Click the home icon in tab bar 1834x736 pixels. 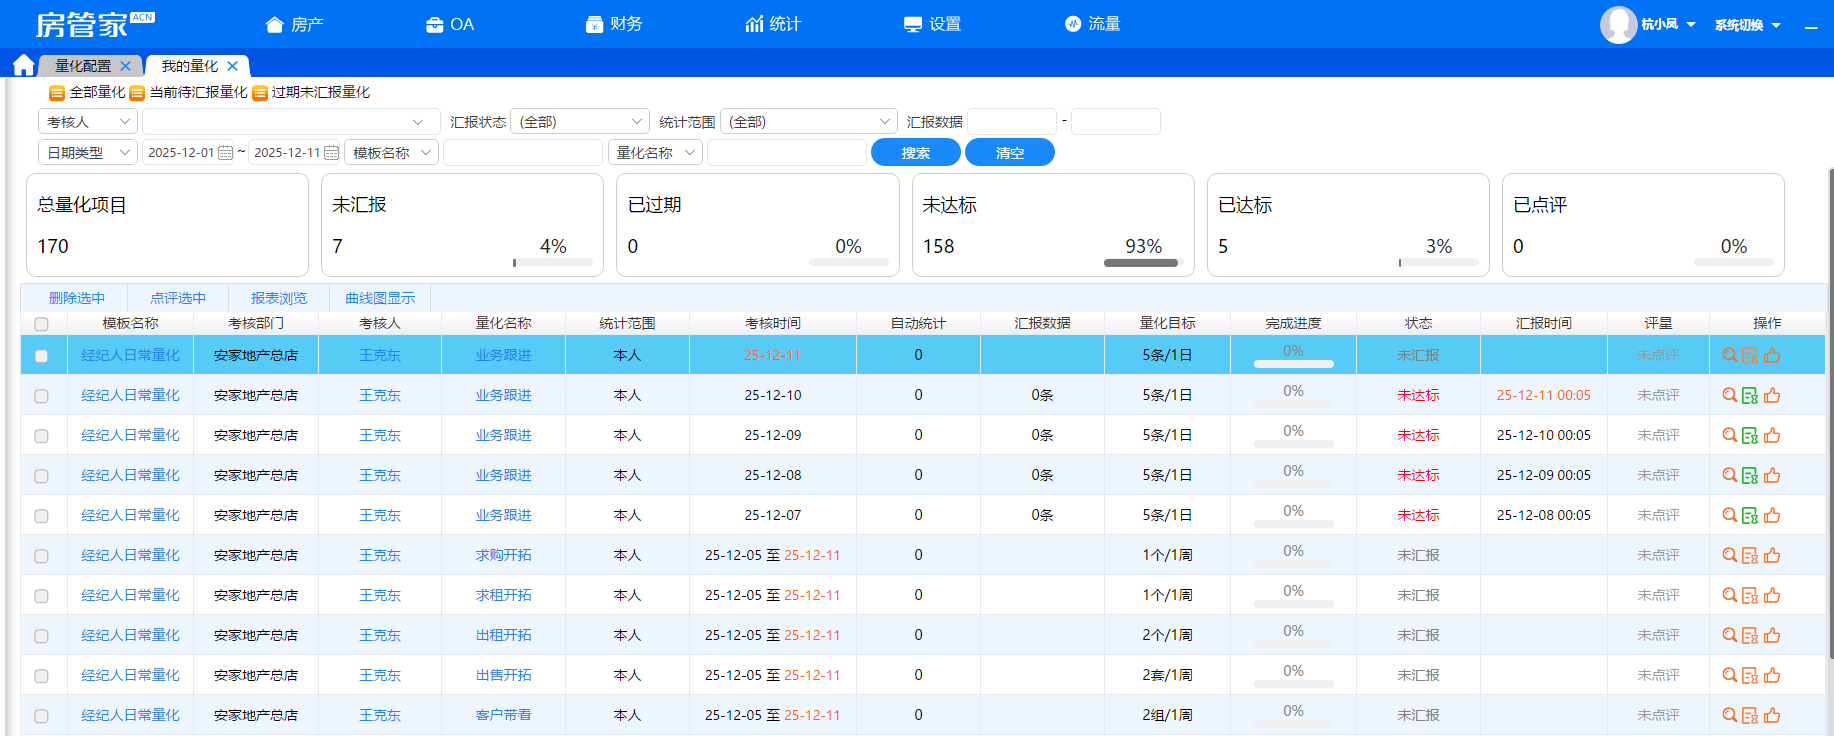click(x=23, y=66)
